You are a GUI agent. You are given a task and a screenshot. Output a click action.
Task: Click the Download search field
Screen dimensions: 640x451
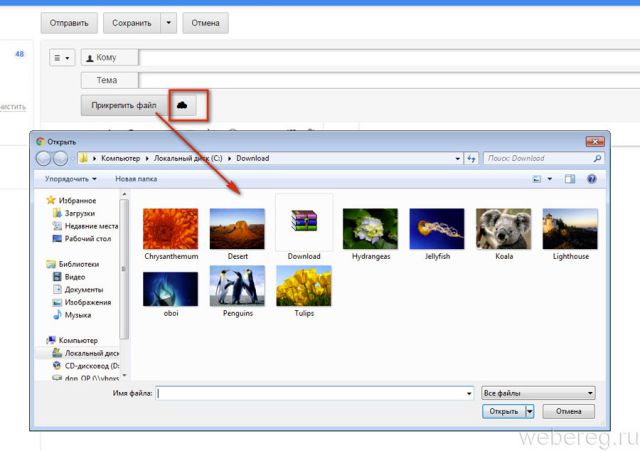tap(538, 158)
